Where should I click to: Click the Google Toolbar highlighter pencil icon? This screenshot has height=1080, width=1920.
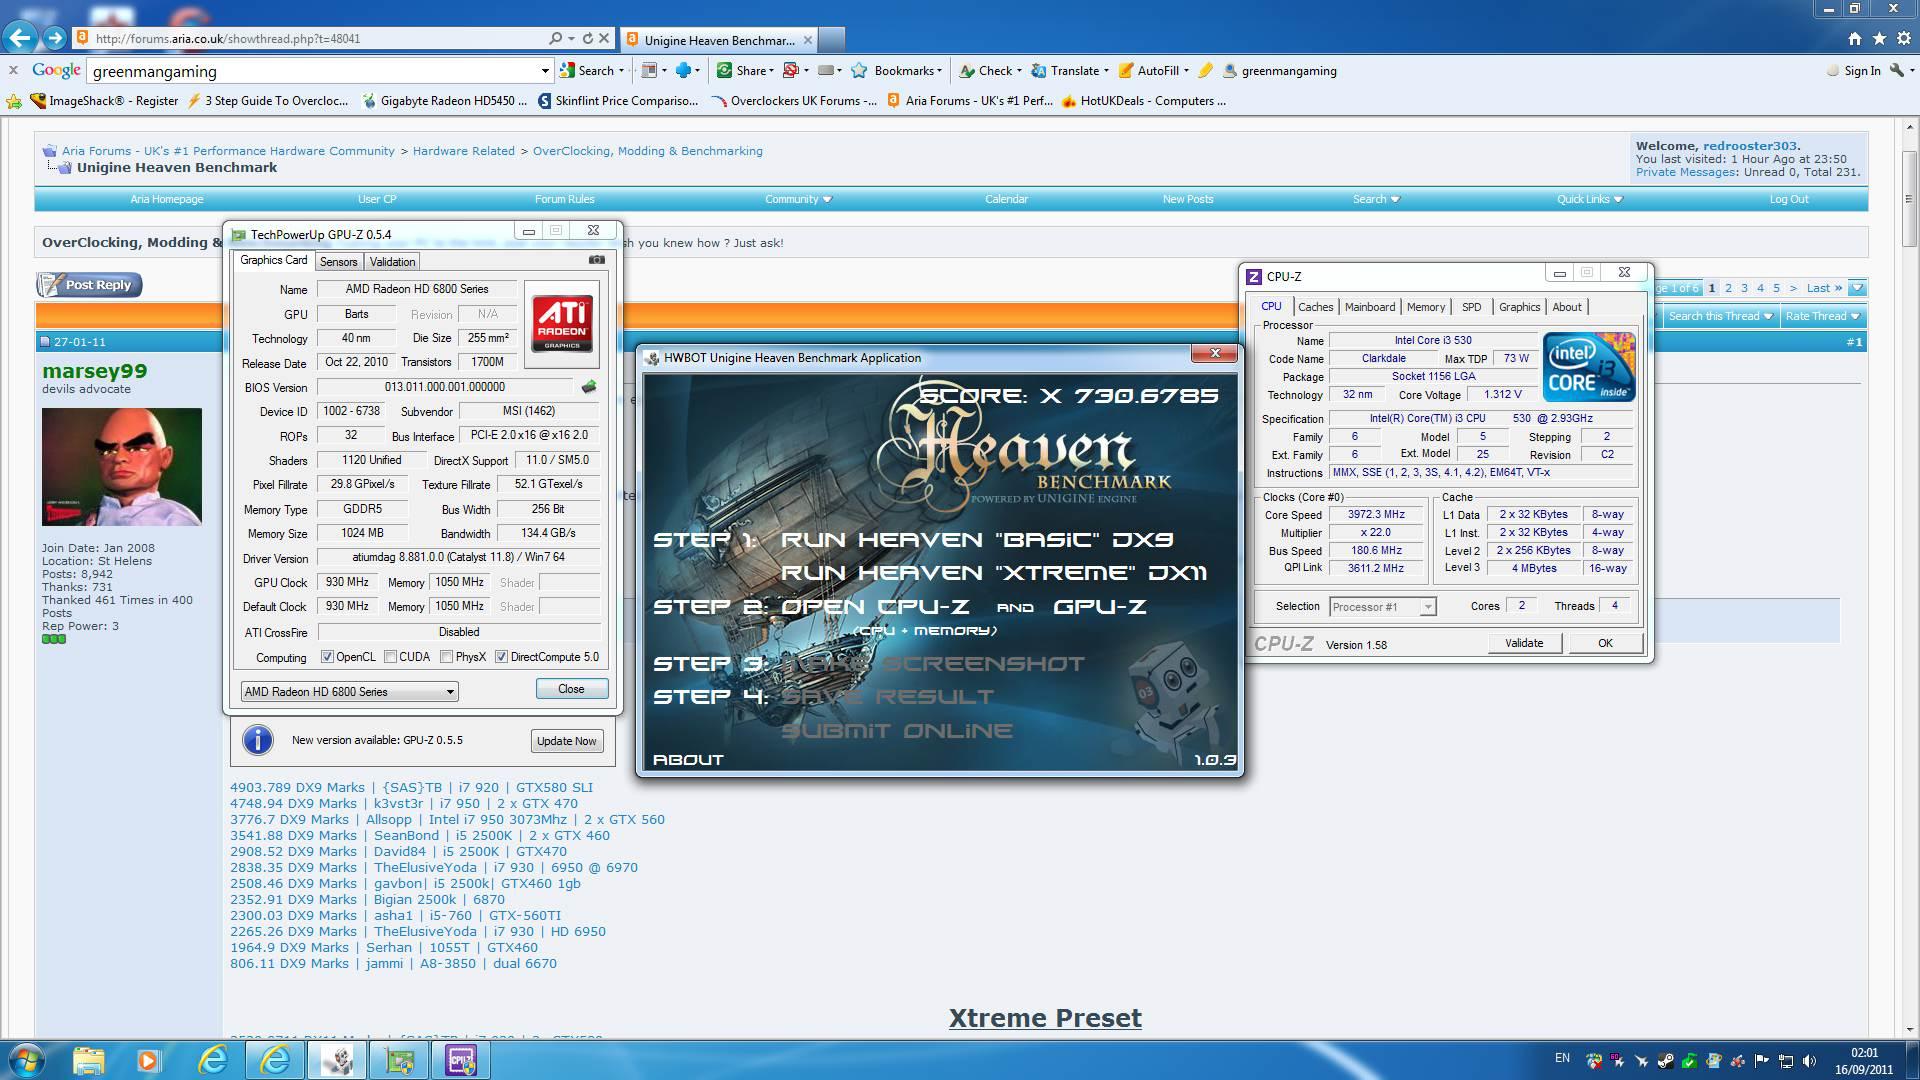tap(1205, 71)
